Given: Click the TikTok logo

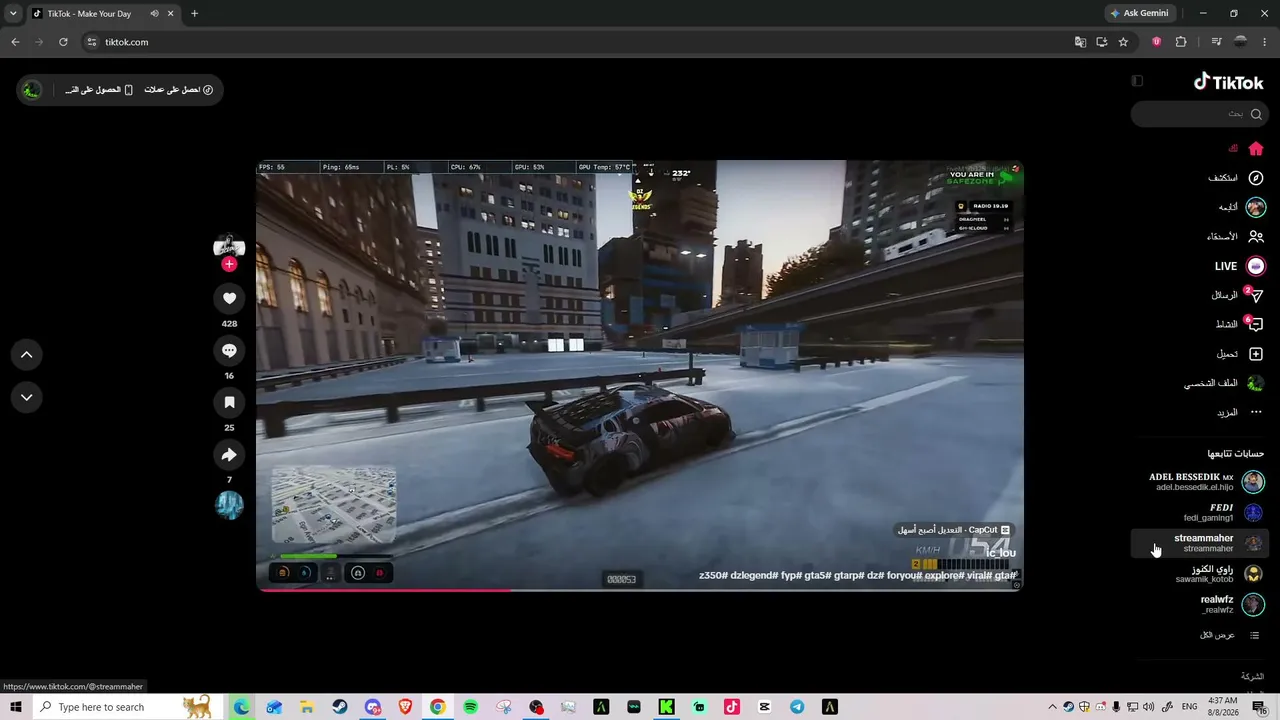Looking at the screenshot, I should pos(1229,82).
